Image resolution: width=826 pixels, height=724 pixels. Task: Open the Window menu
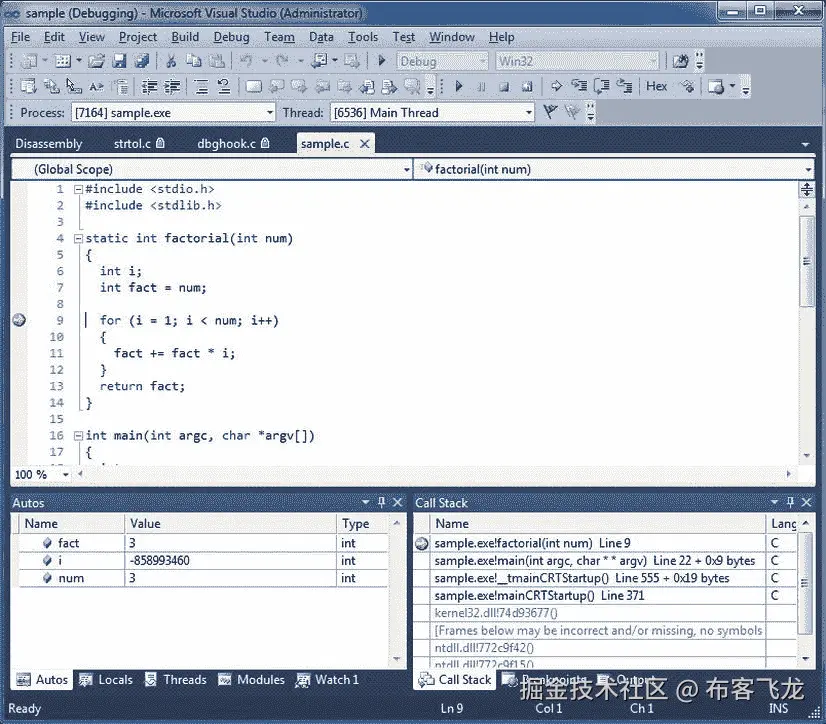[x=452, y=37]
